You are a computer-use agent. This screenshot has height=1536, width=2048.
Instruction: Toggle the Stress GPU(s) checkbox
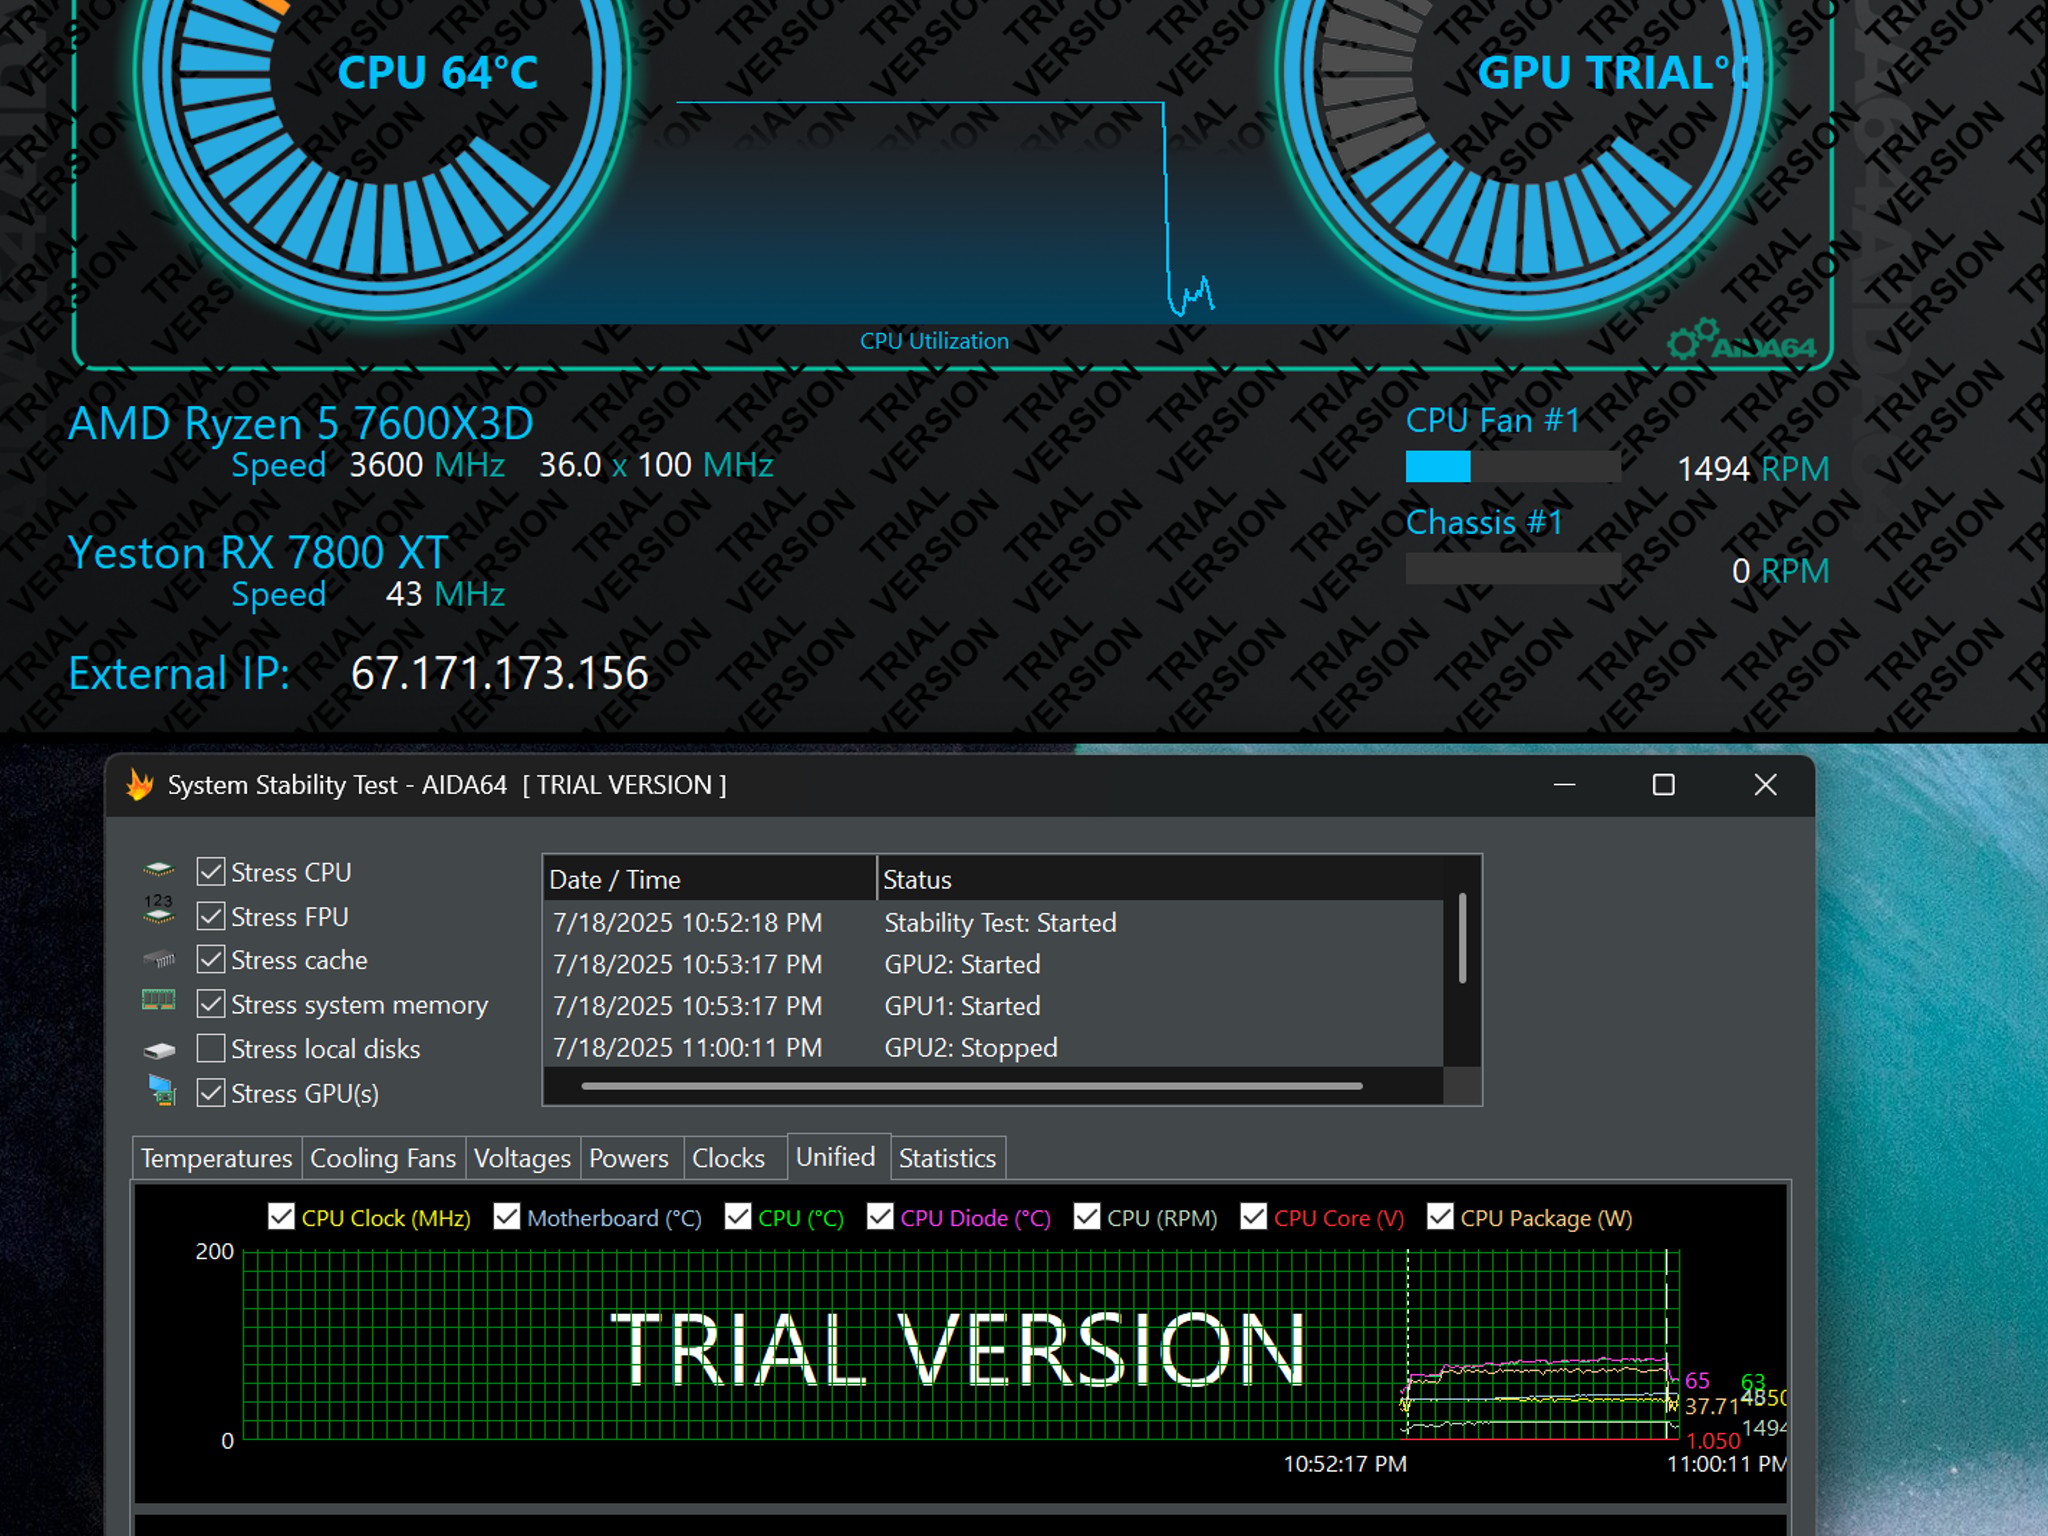click(211, 1092)
